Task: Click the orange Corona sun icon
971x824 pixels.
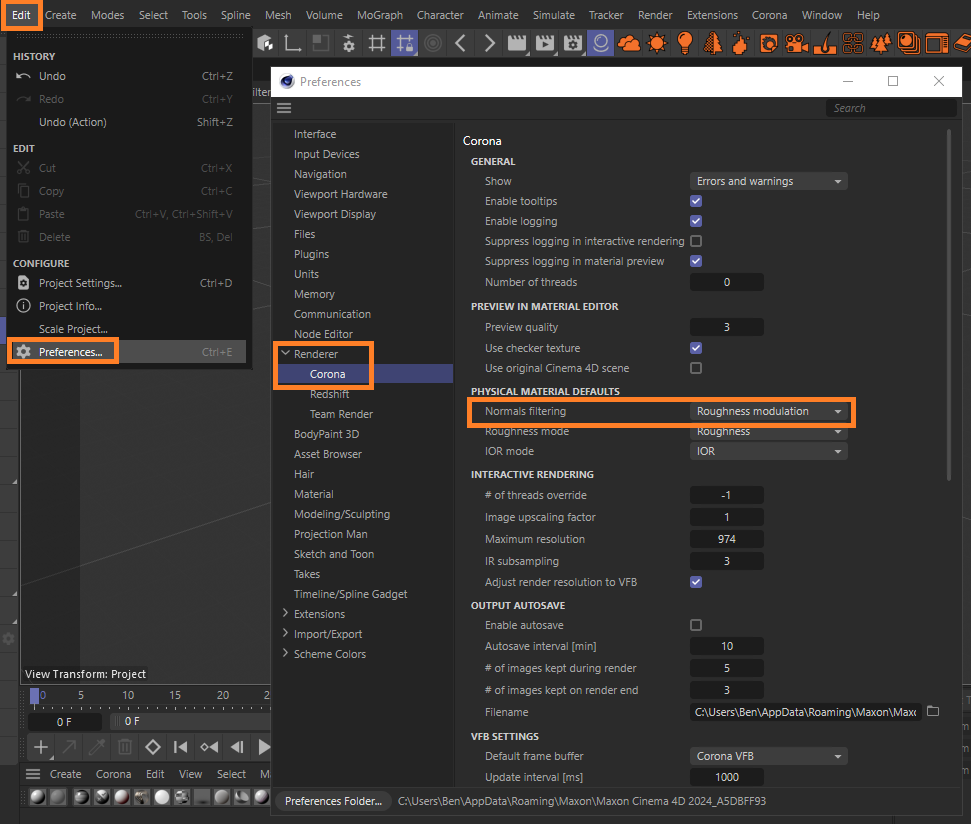Action: (657, 43)
